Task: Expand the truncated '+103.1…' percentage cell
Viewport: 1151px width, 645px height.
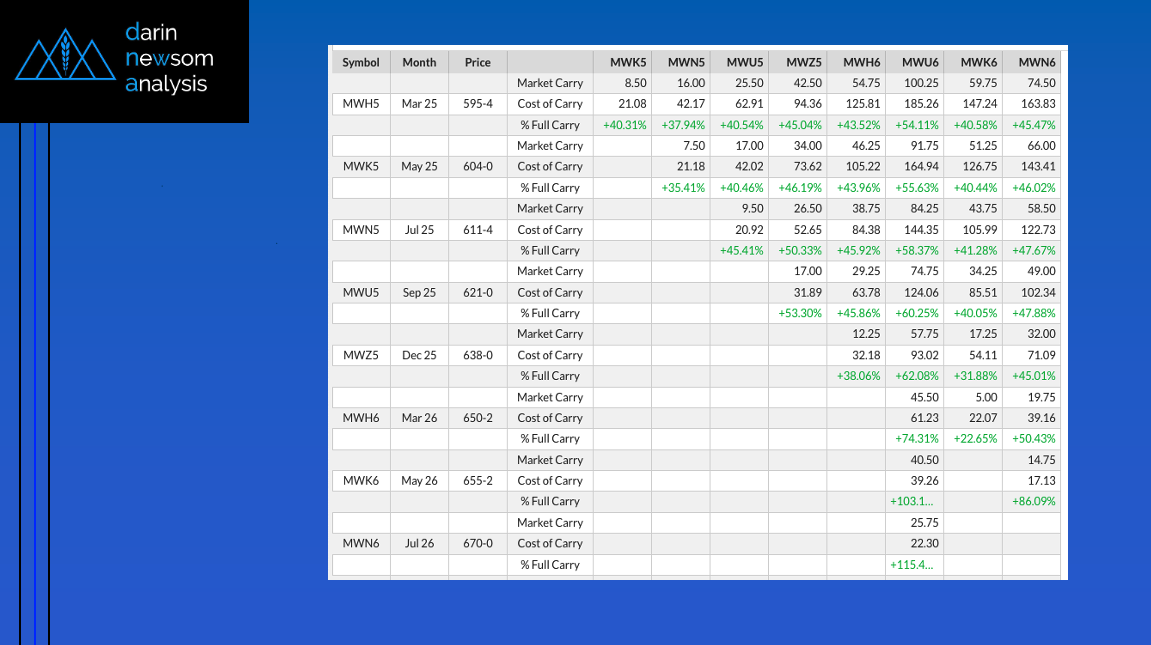Action: (911, 501)
